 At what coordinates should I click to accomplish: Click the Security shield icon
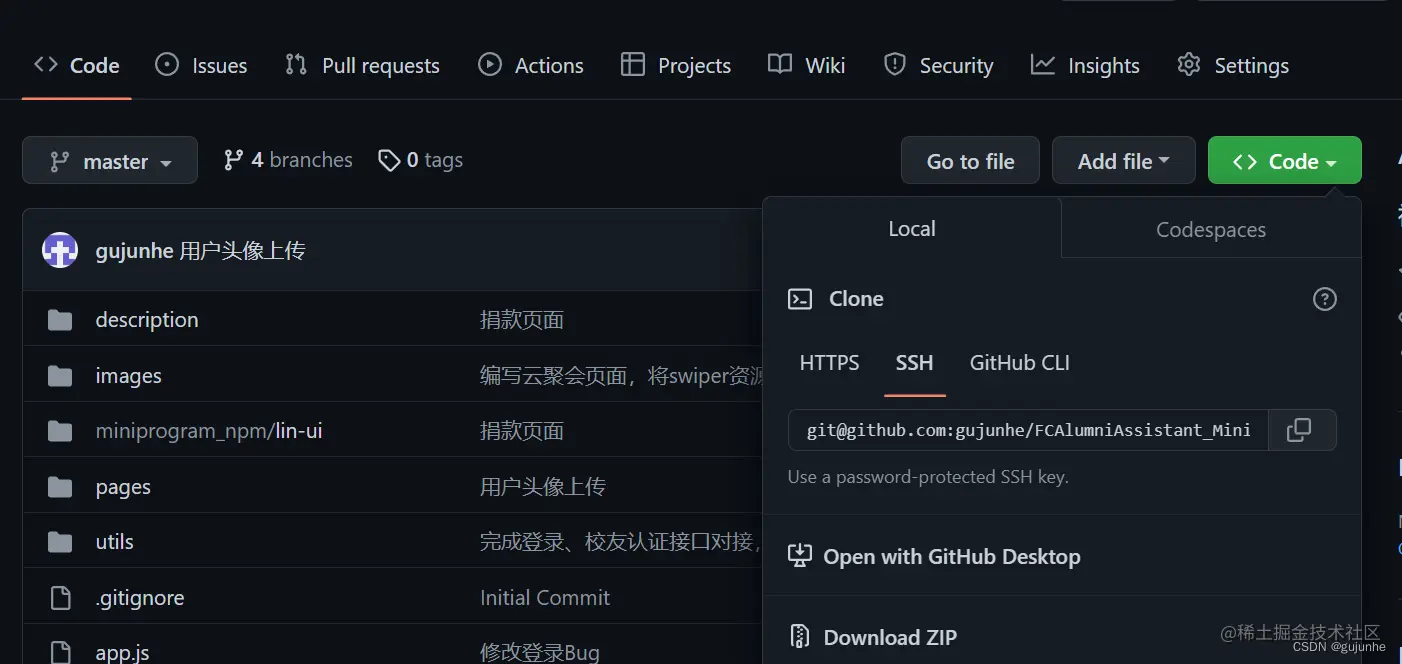pos(895,65)
